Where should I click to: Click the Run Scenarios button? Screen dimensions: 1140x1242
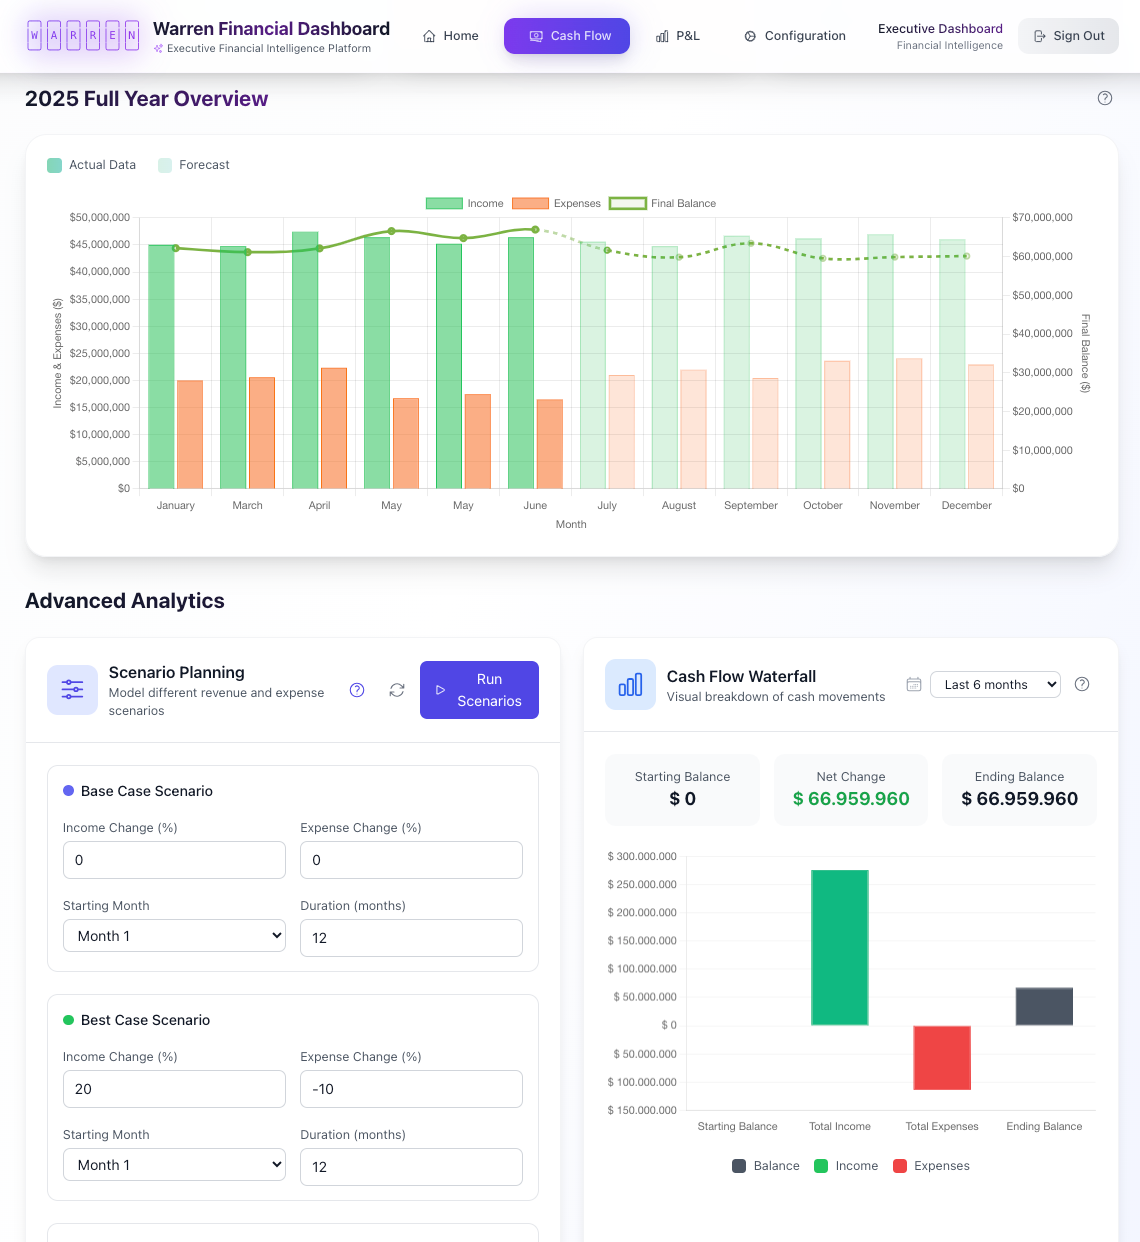click(x=479, y=690)
